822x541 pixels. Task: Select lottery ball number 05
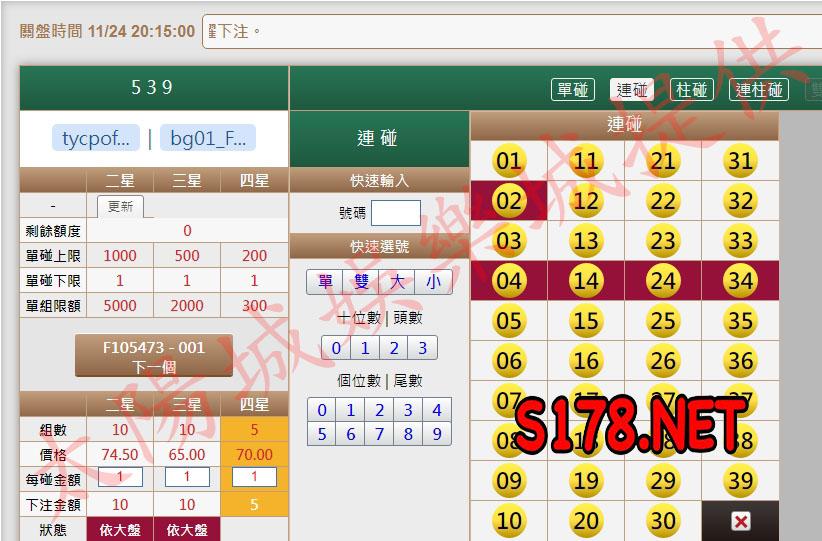(x=509, y=321)
